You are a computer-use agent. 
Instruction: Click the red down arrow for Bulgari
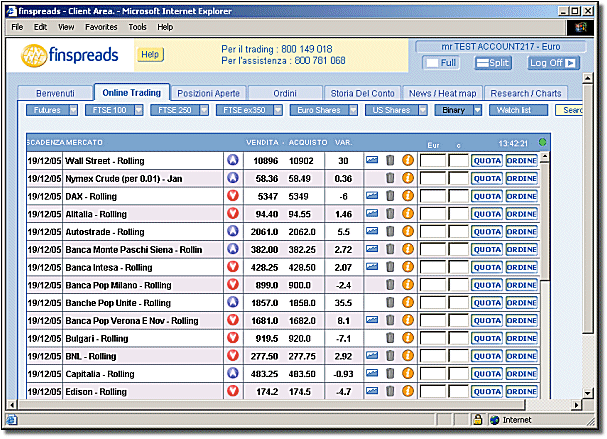232,338
